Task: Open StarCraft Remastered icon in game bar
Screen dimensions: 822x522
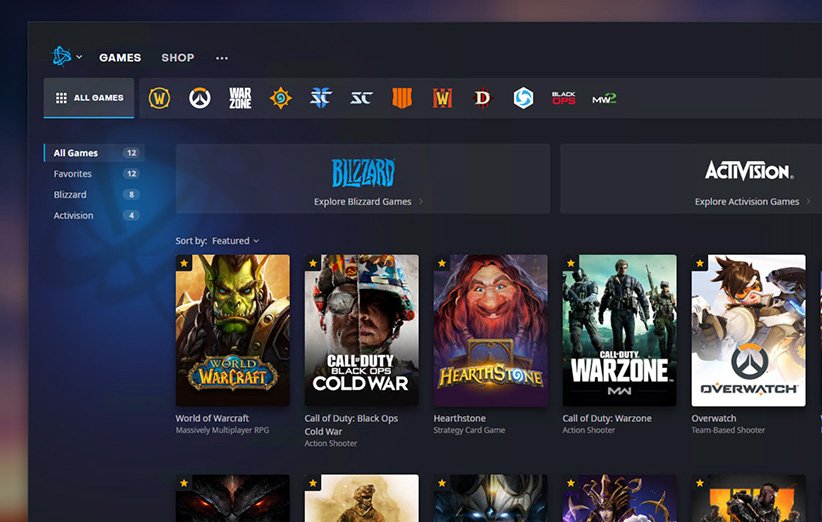Action: 361,98
